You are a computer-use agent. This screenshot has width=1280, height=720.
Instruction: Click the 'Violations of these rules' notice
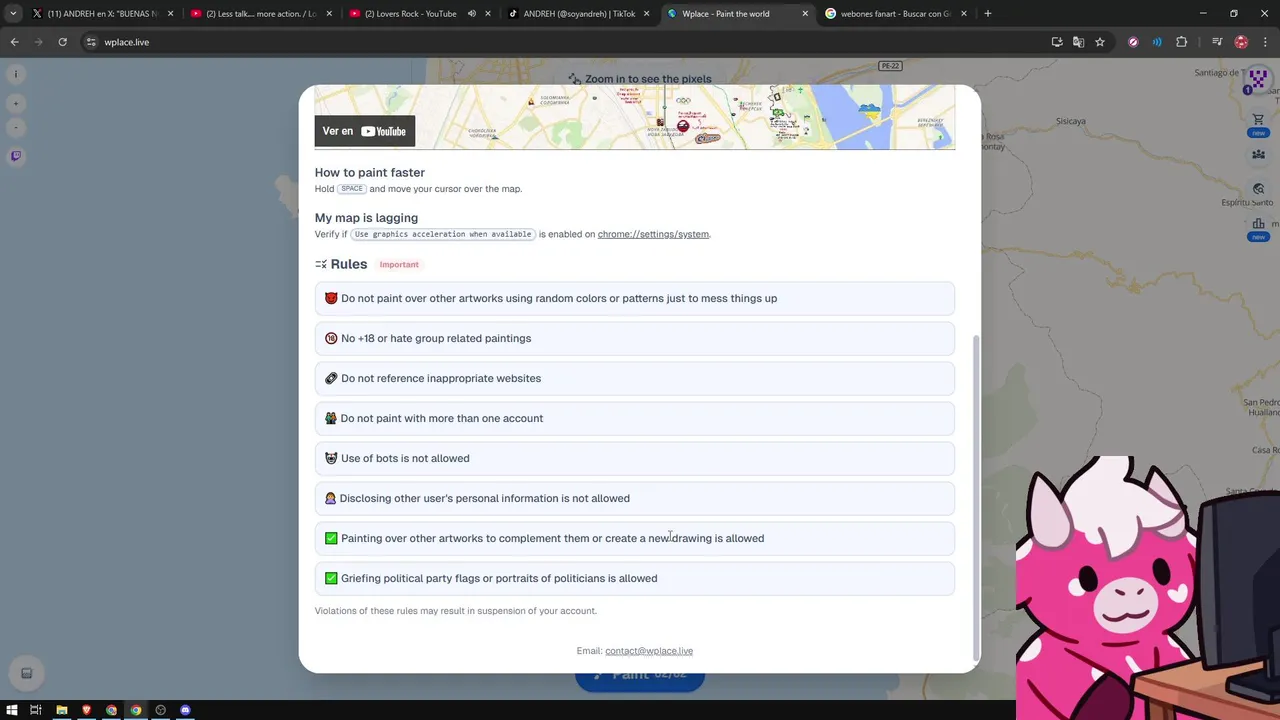(x=456, y=611)
